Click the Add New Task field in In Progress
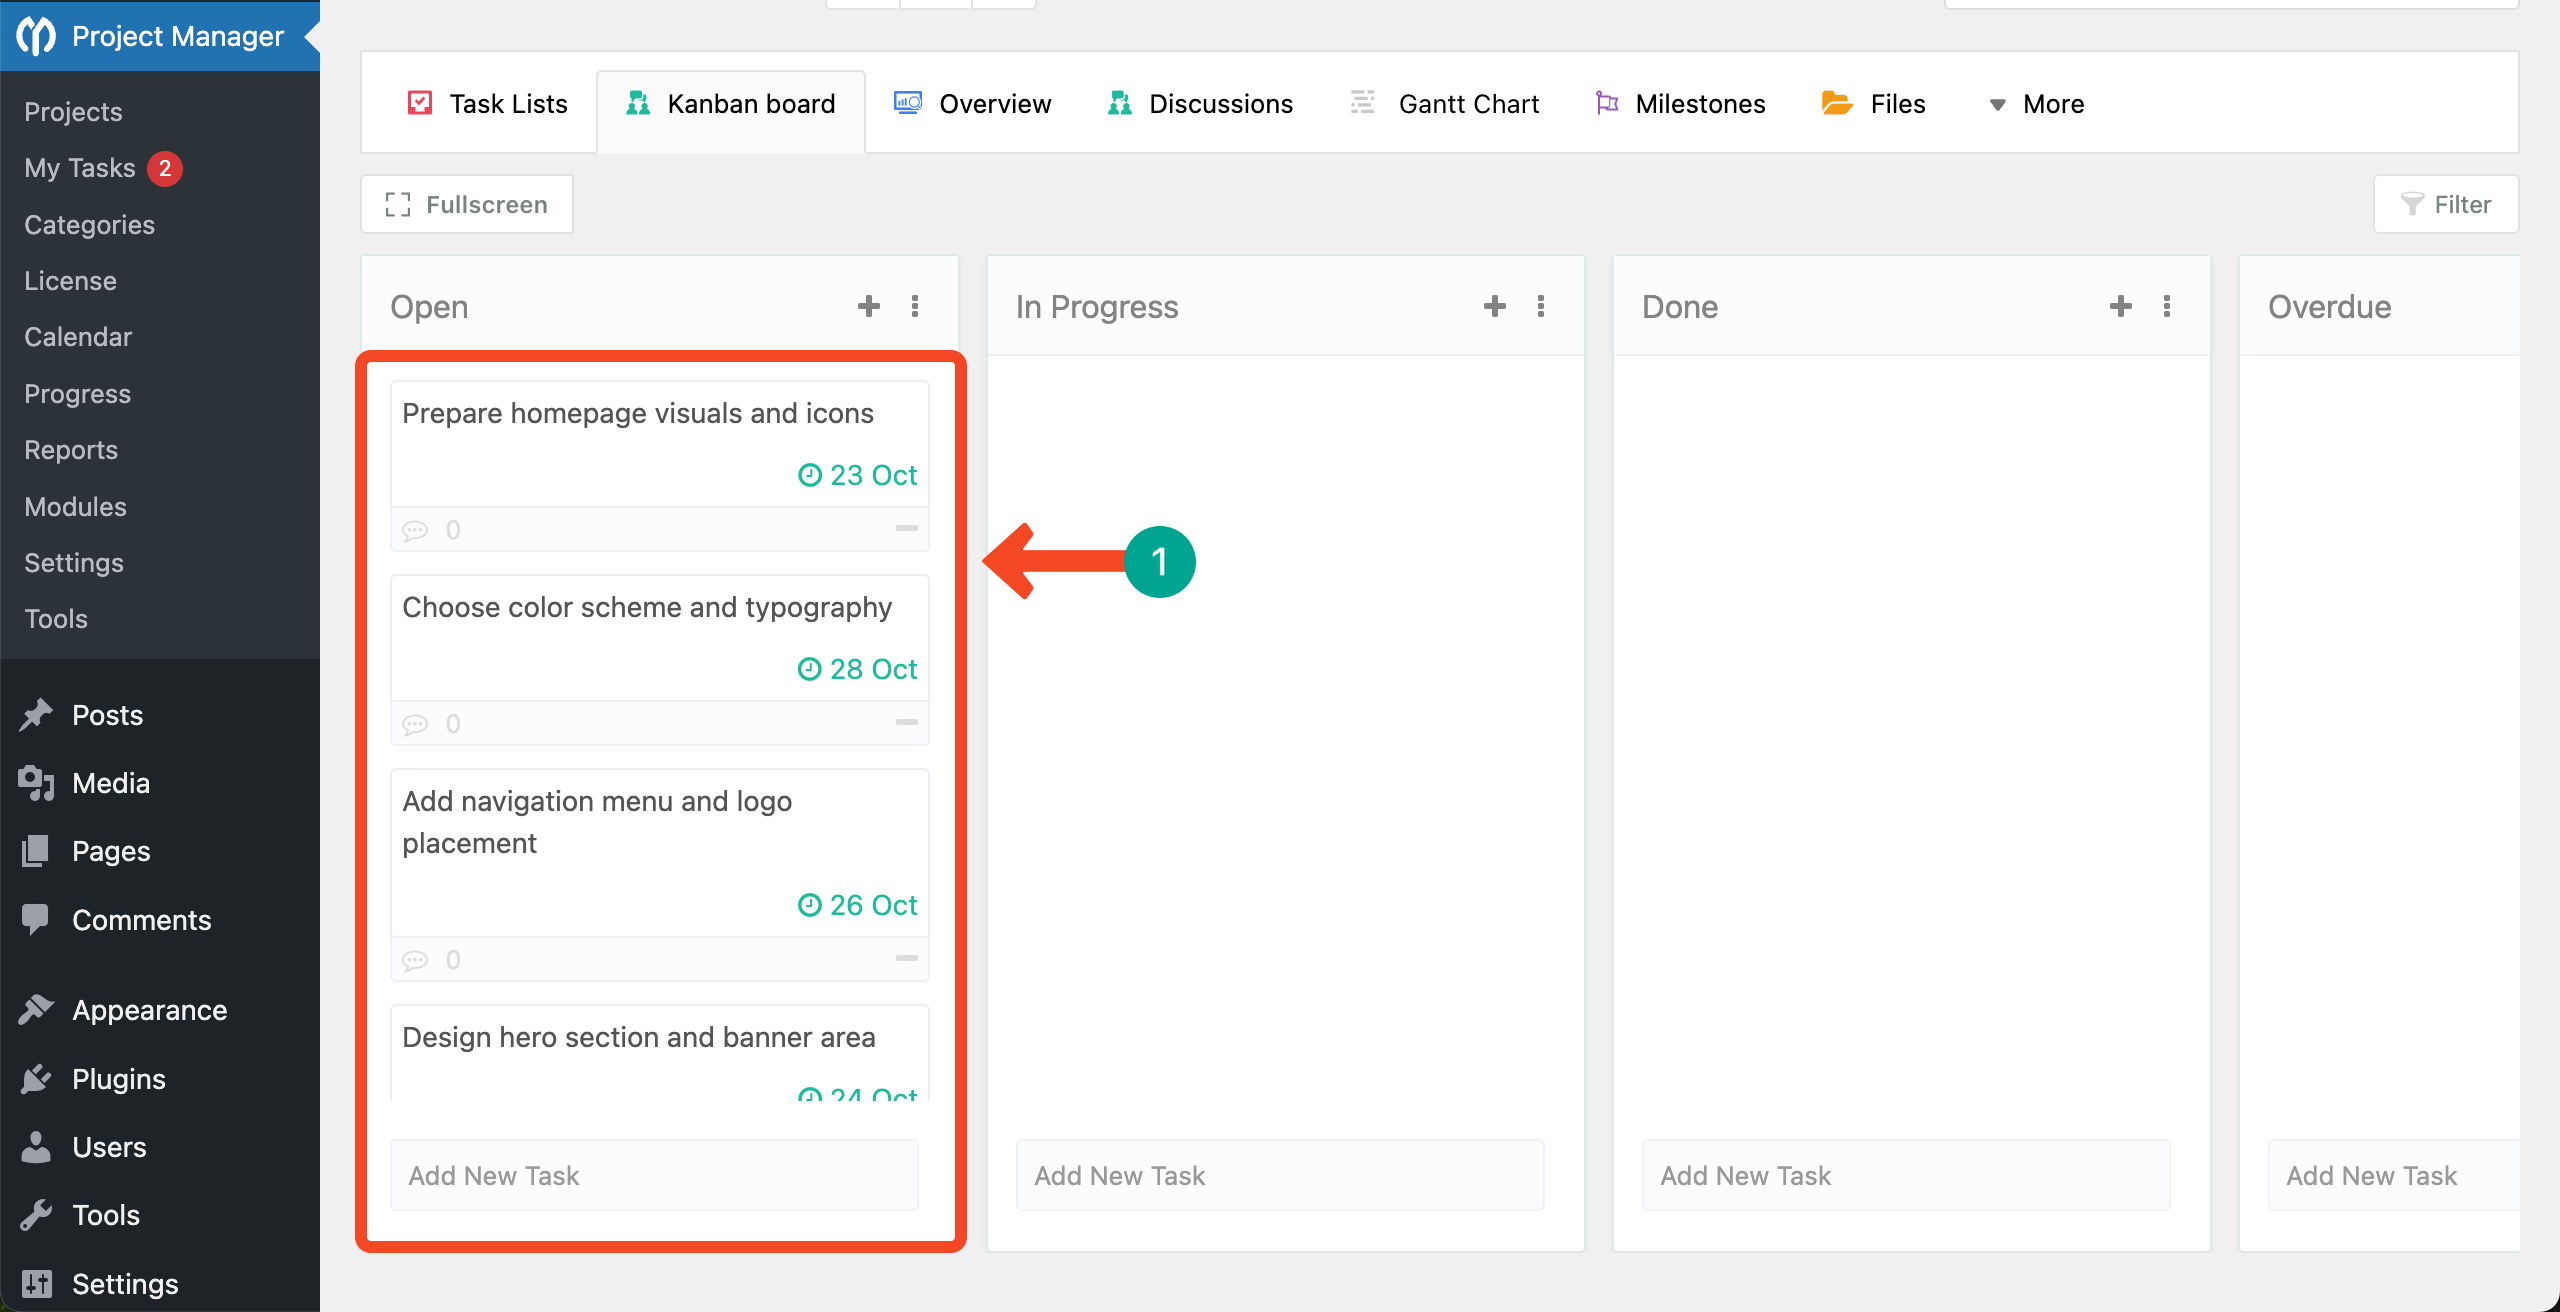Screen dimensions: 2560x1312 [1279, 1175]
